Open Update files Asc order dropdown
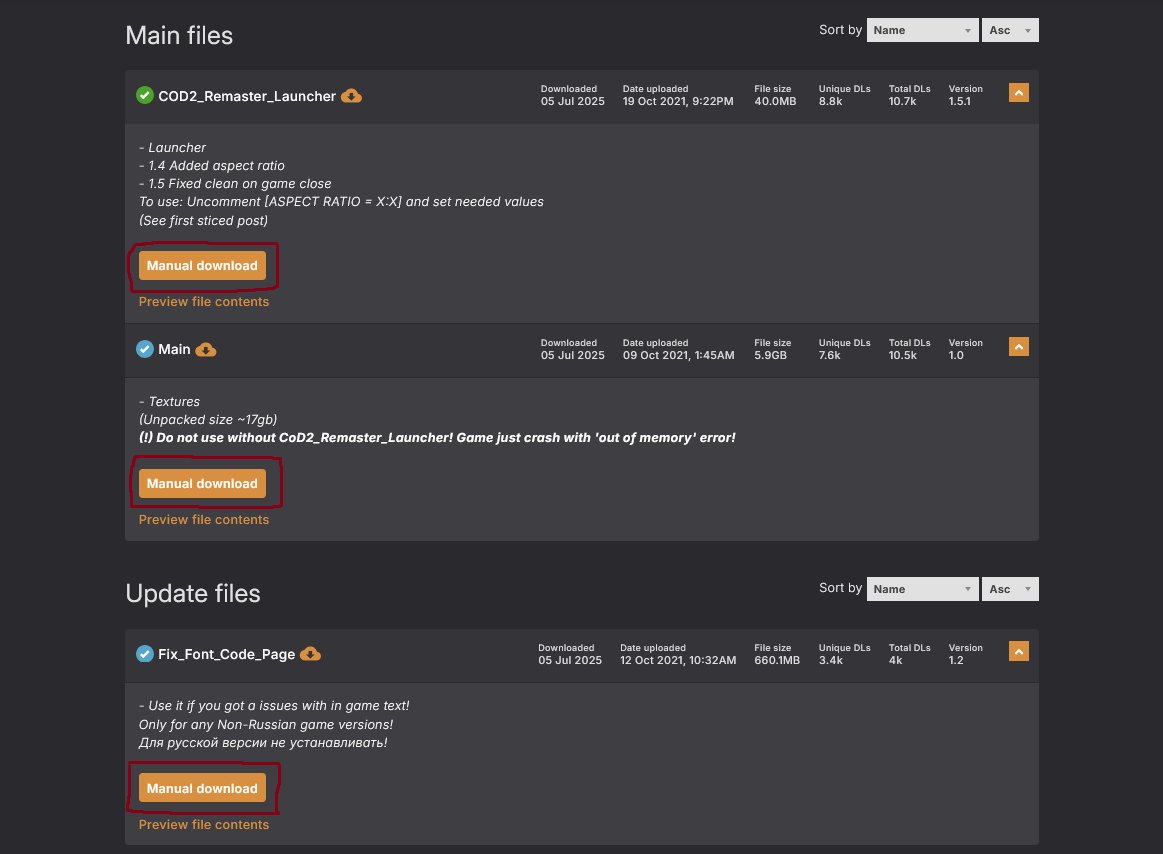The height and width of the screenshot is (854, 1163). pyautogui.click(x=1010, y=589)
